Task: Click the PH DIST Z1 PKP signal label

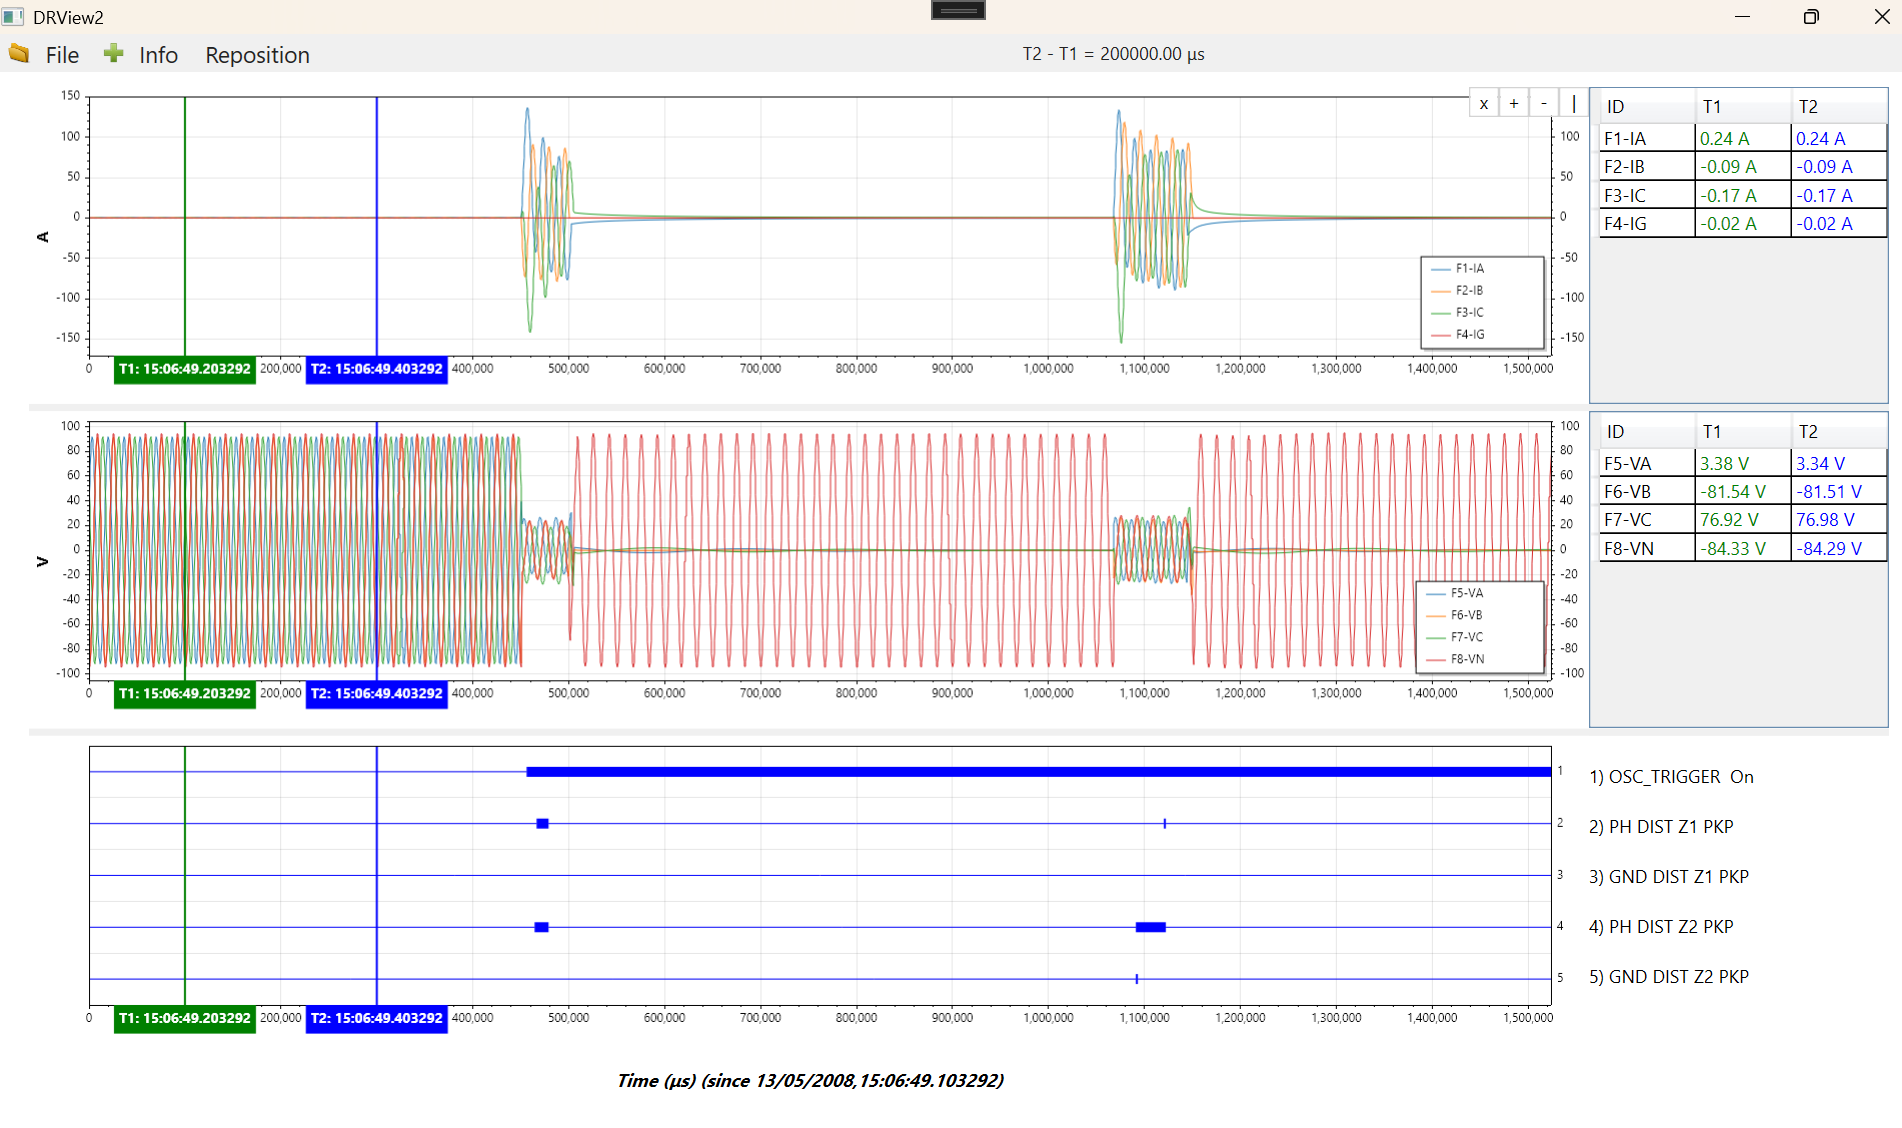Action: [x=1661, y=827]
